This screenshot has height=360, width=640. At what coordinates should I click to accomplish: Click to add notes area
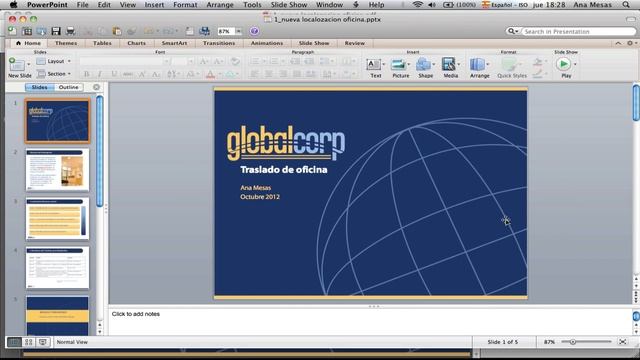pyautogui.click(x=371, y=322)
